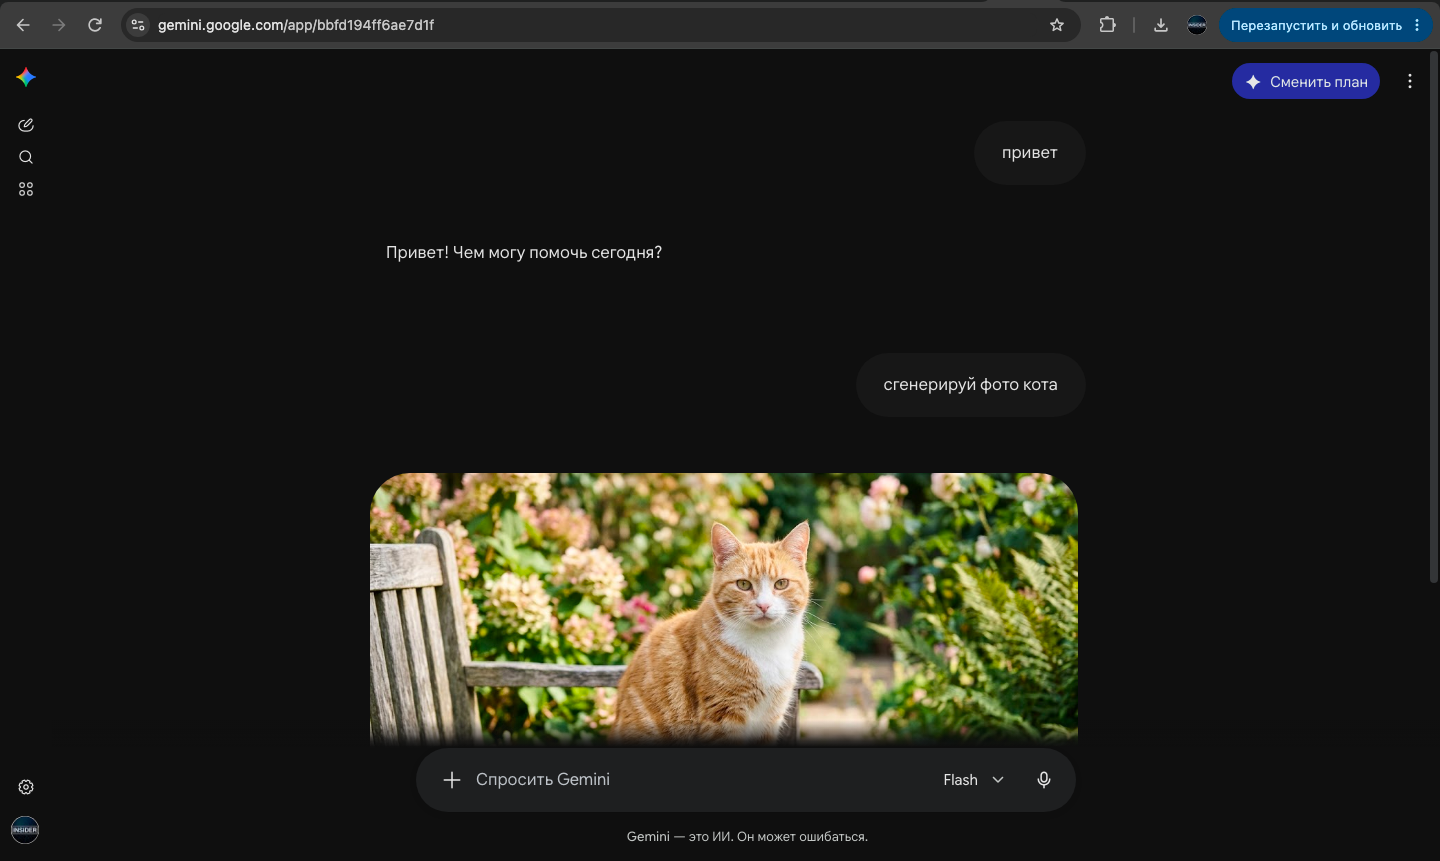
Task: Go back with the browser back arrow
Action: point(23,25)
